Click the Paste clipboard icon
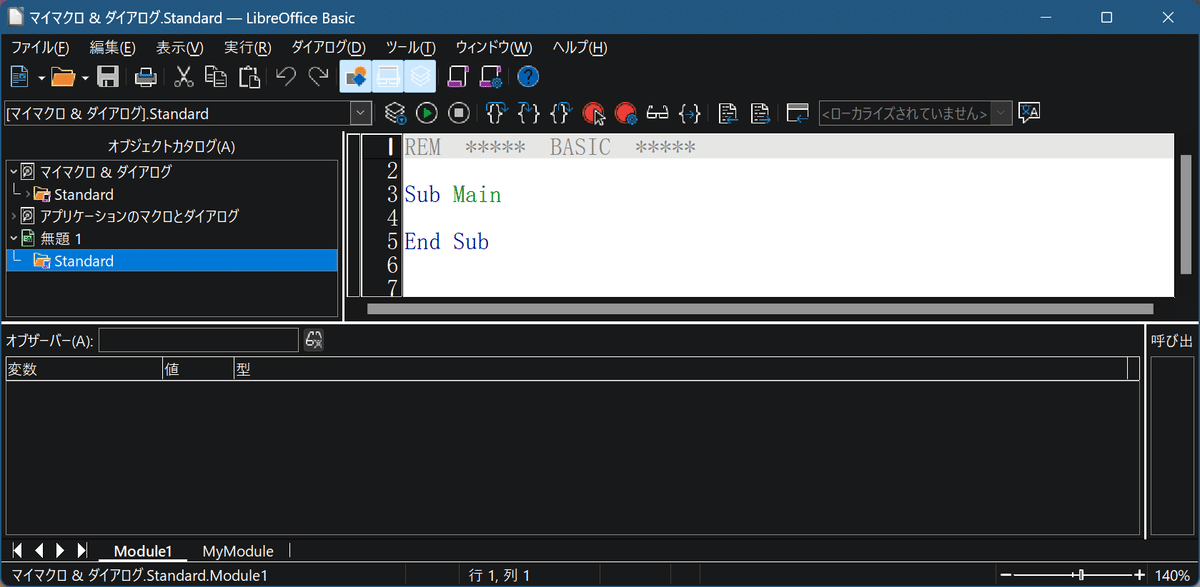1200x587 pixels. [x=249, y=76]
